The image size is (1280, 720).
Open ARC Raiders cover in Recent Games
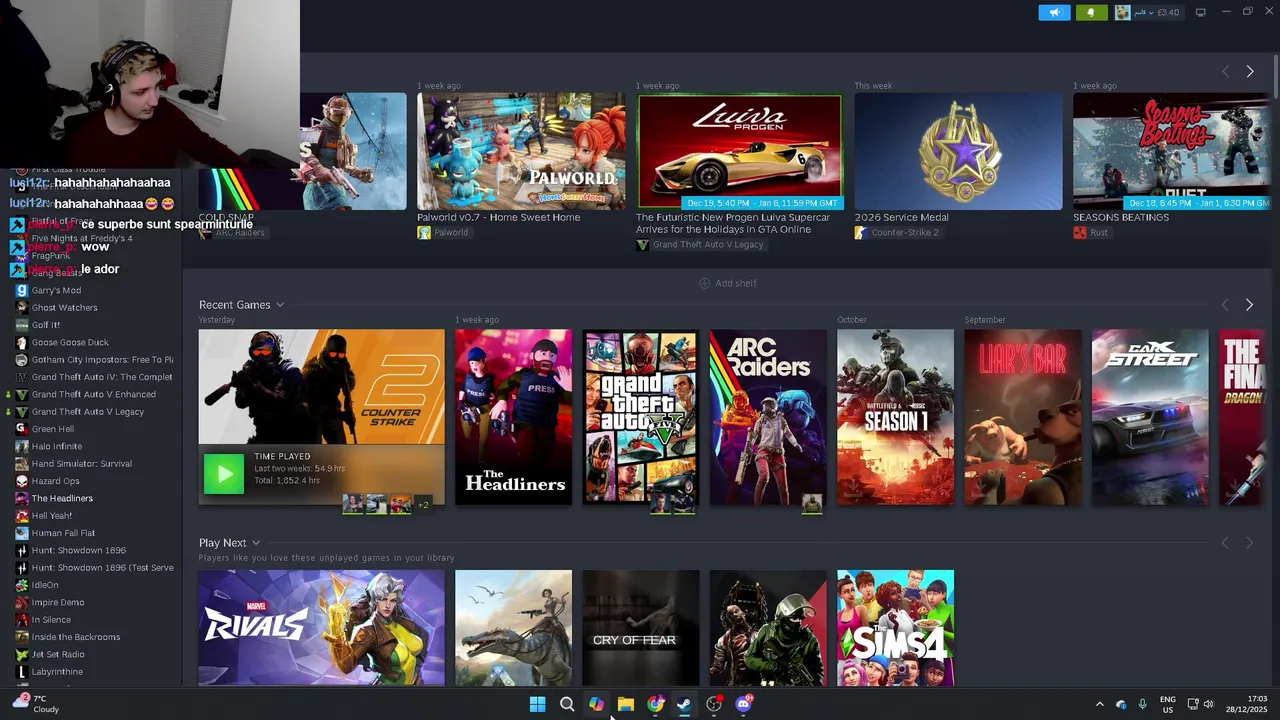tap(768, 417)
